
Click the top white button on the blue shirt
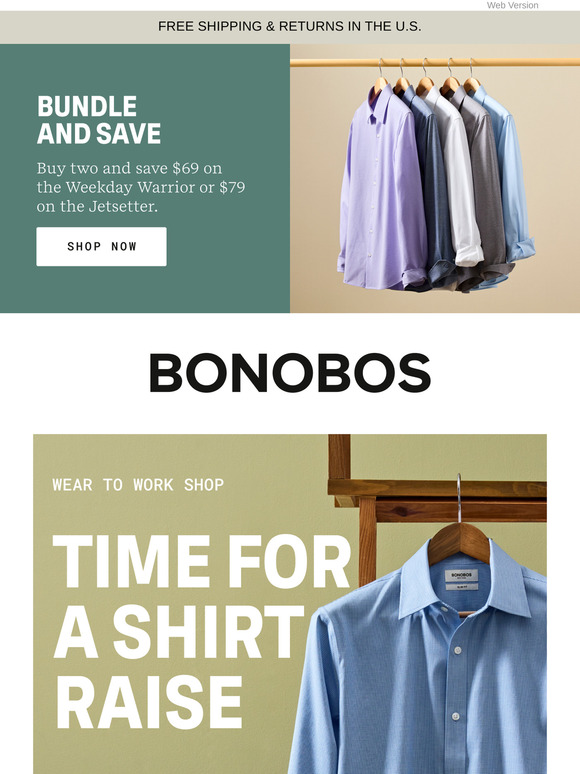[x=458, y=651]
